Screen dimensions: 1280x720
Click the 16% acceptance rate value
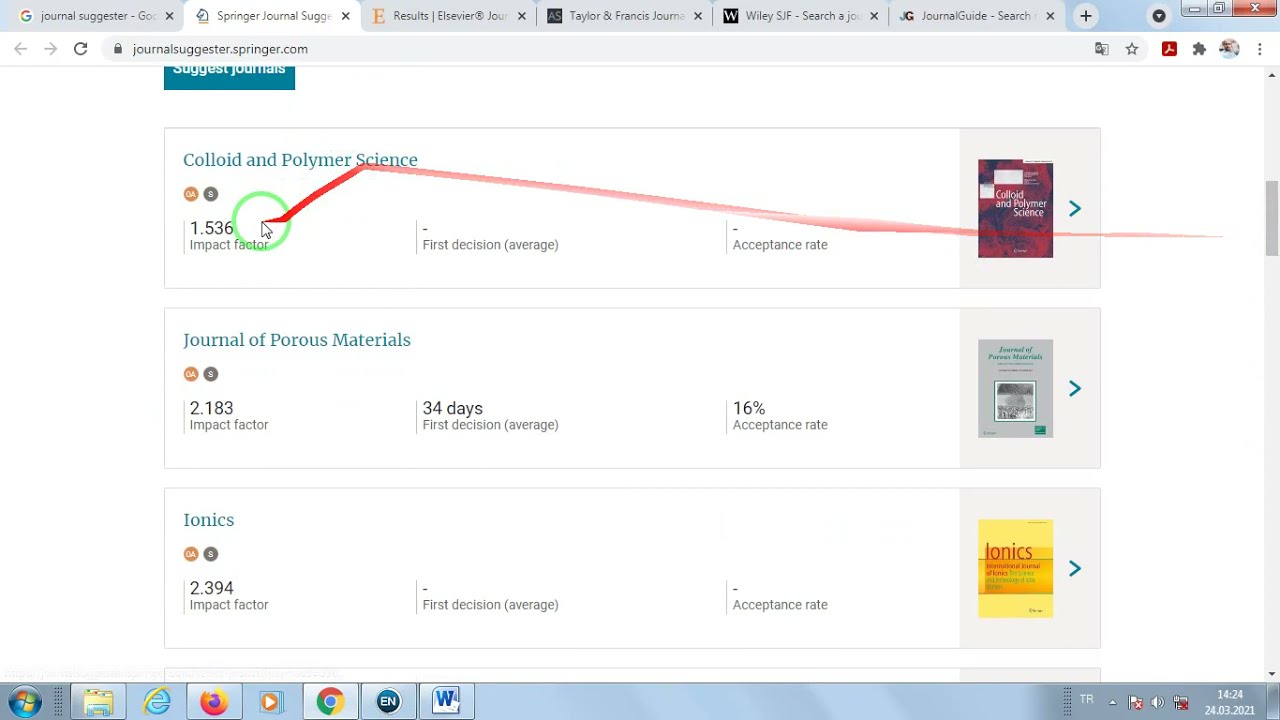tap(749, 408)
